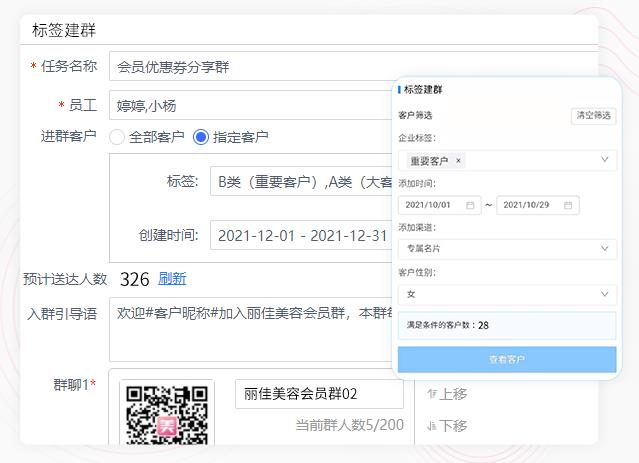The height and width of the screenshot is (463, 639).
Task: Expand the 企业标签 dropdown arrow
Action: coord(605,160)
